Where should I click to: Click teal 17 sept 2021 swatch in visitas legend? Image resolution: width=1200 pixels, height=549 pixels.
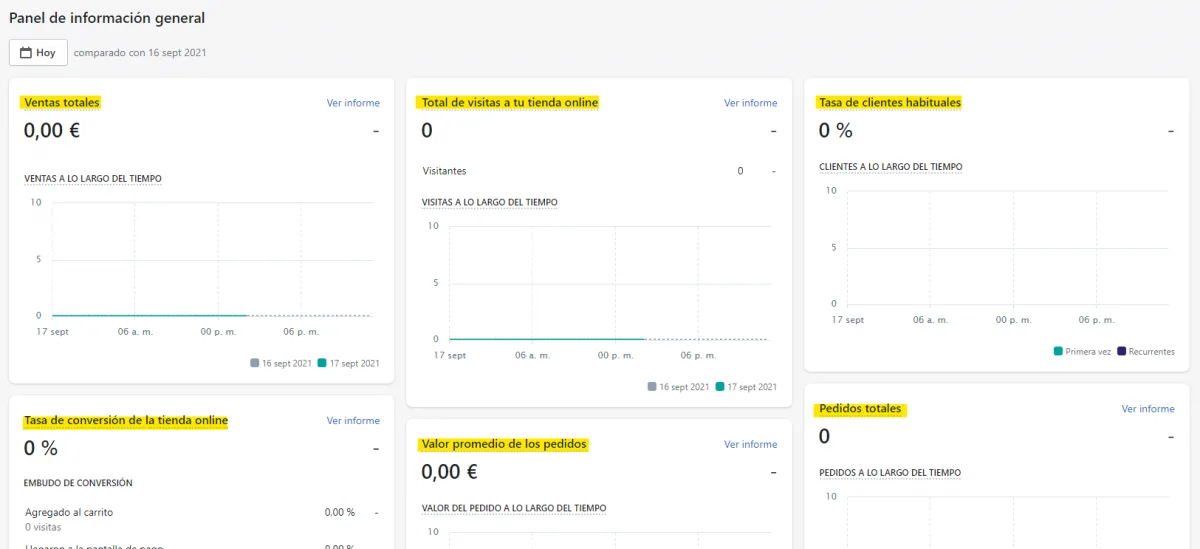(x=720, y=386)
